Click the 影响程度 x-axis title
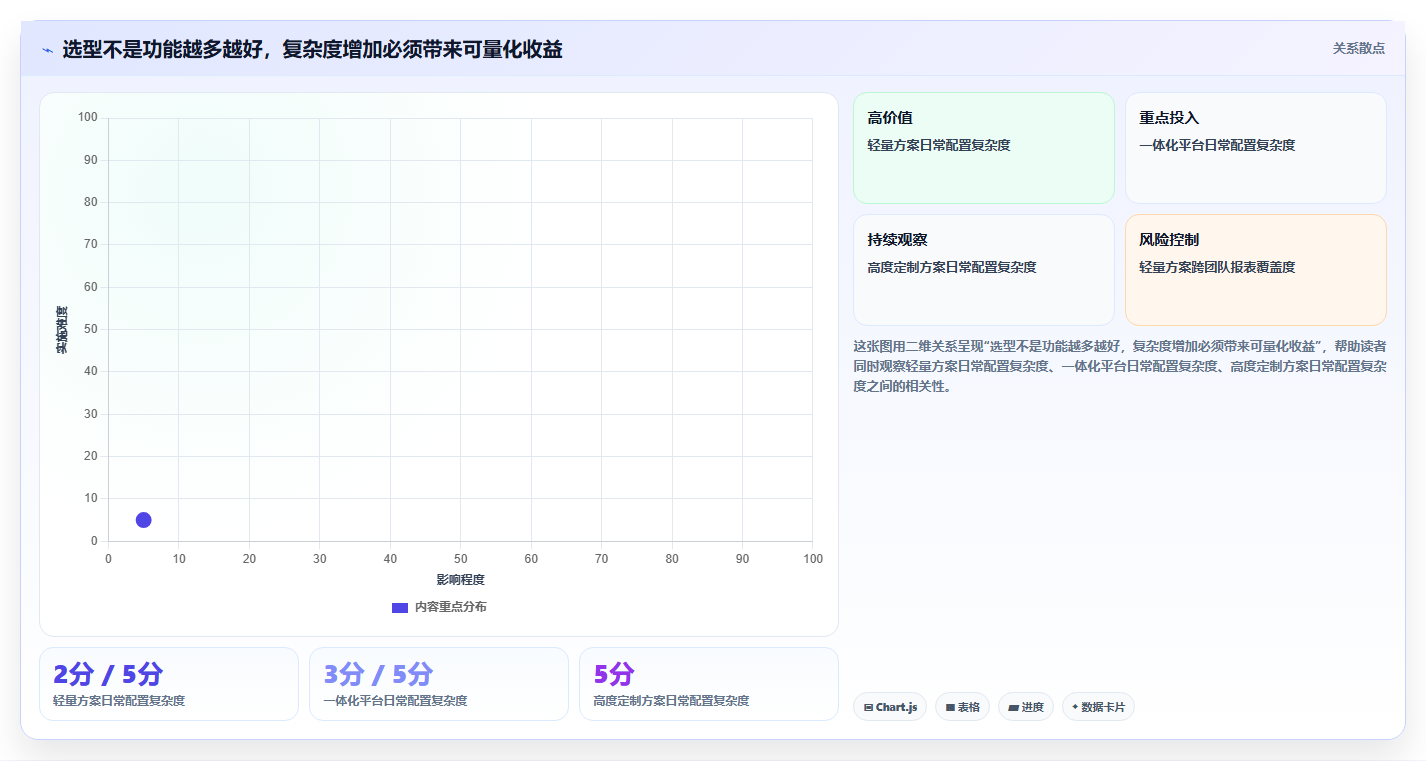 pyautogui.click(x=460, y=580)
